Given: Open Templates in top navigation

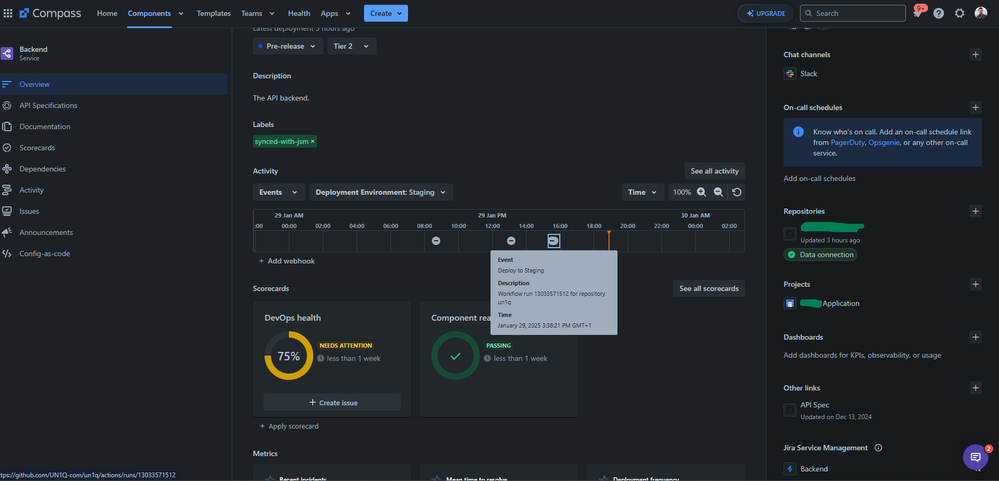Looking at the screenshot, I should [213, 13].
